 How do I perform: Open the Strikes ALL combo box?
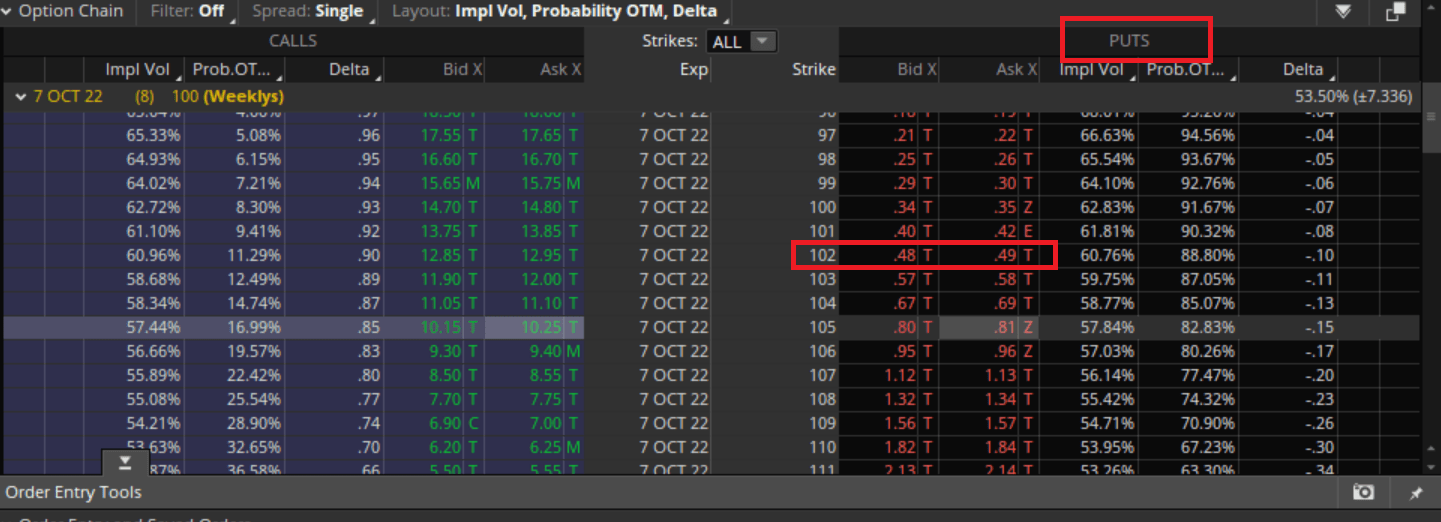(x=741, y=41)
